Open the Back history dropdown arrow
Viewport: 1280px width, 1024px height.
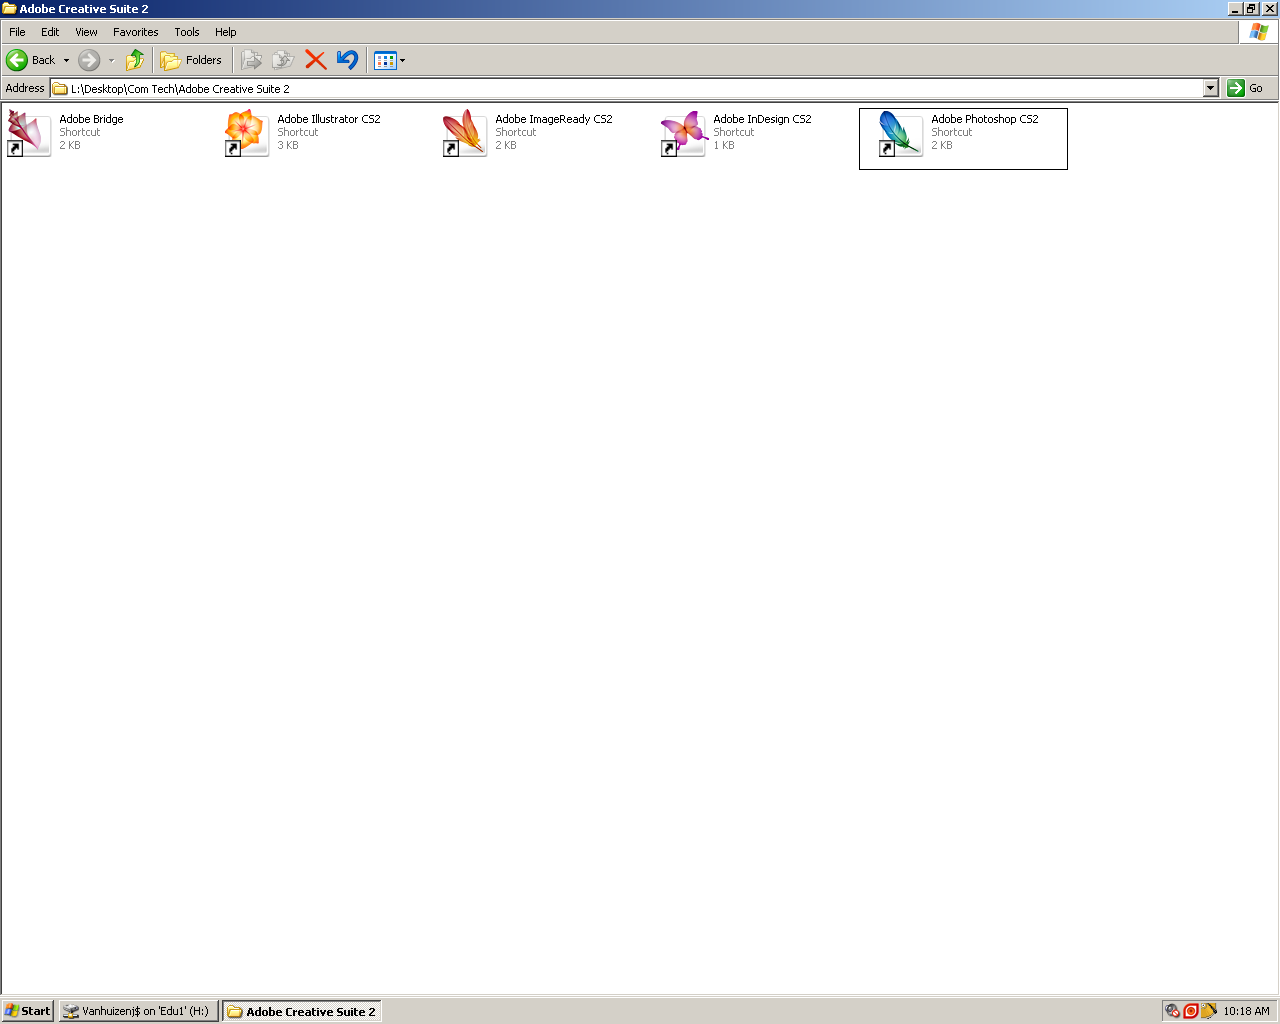(x=66, y=60)
